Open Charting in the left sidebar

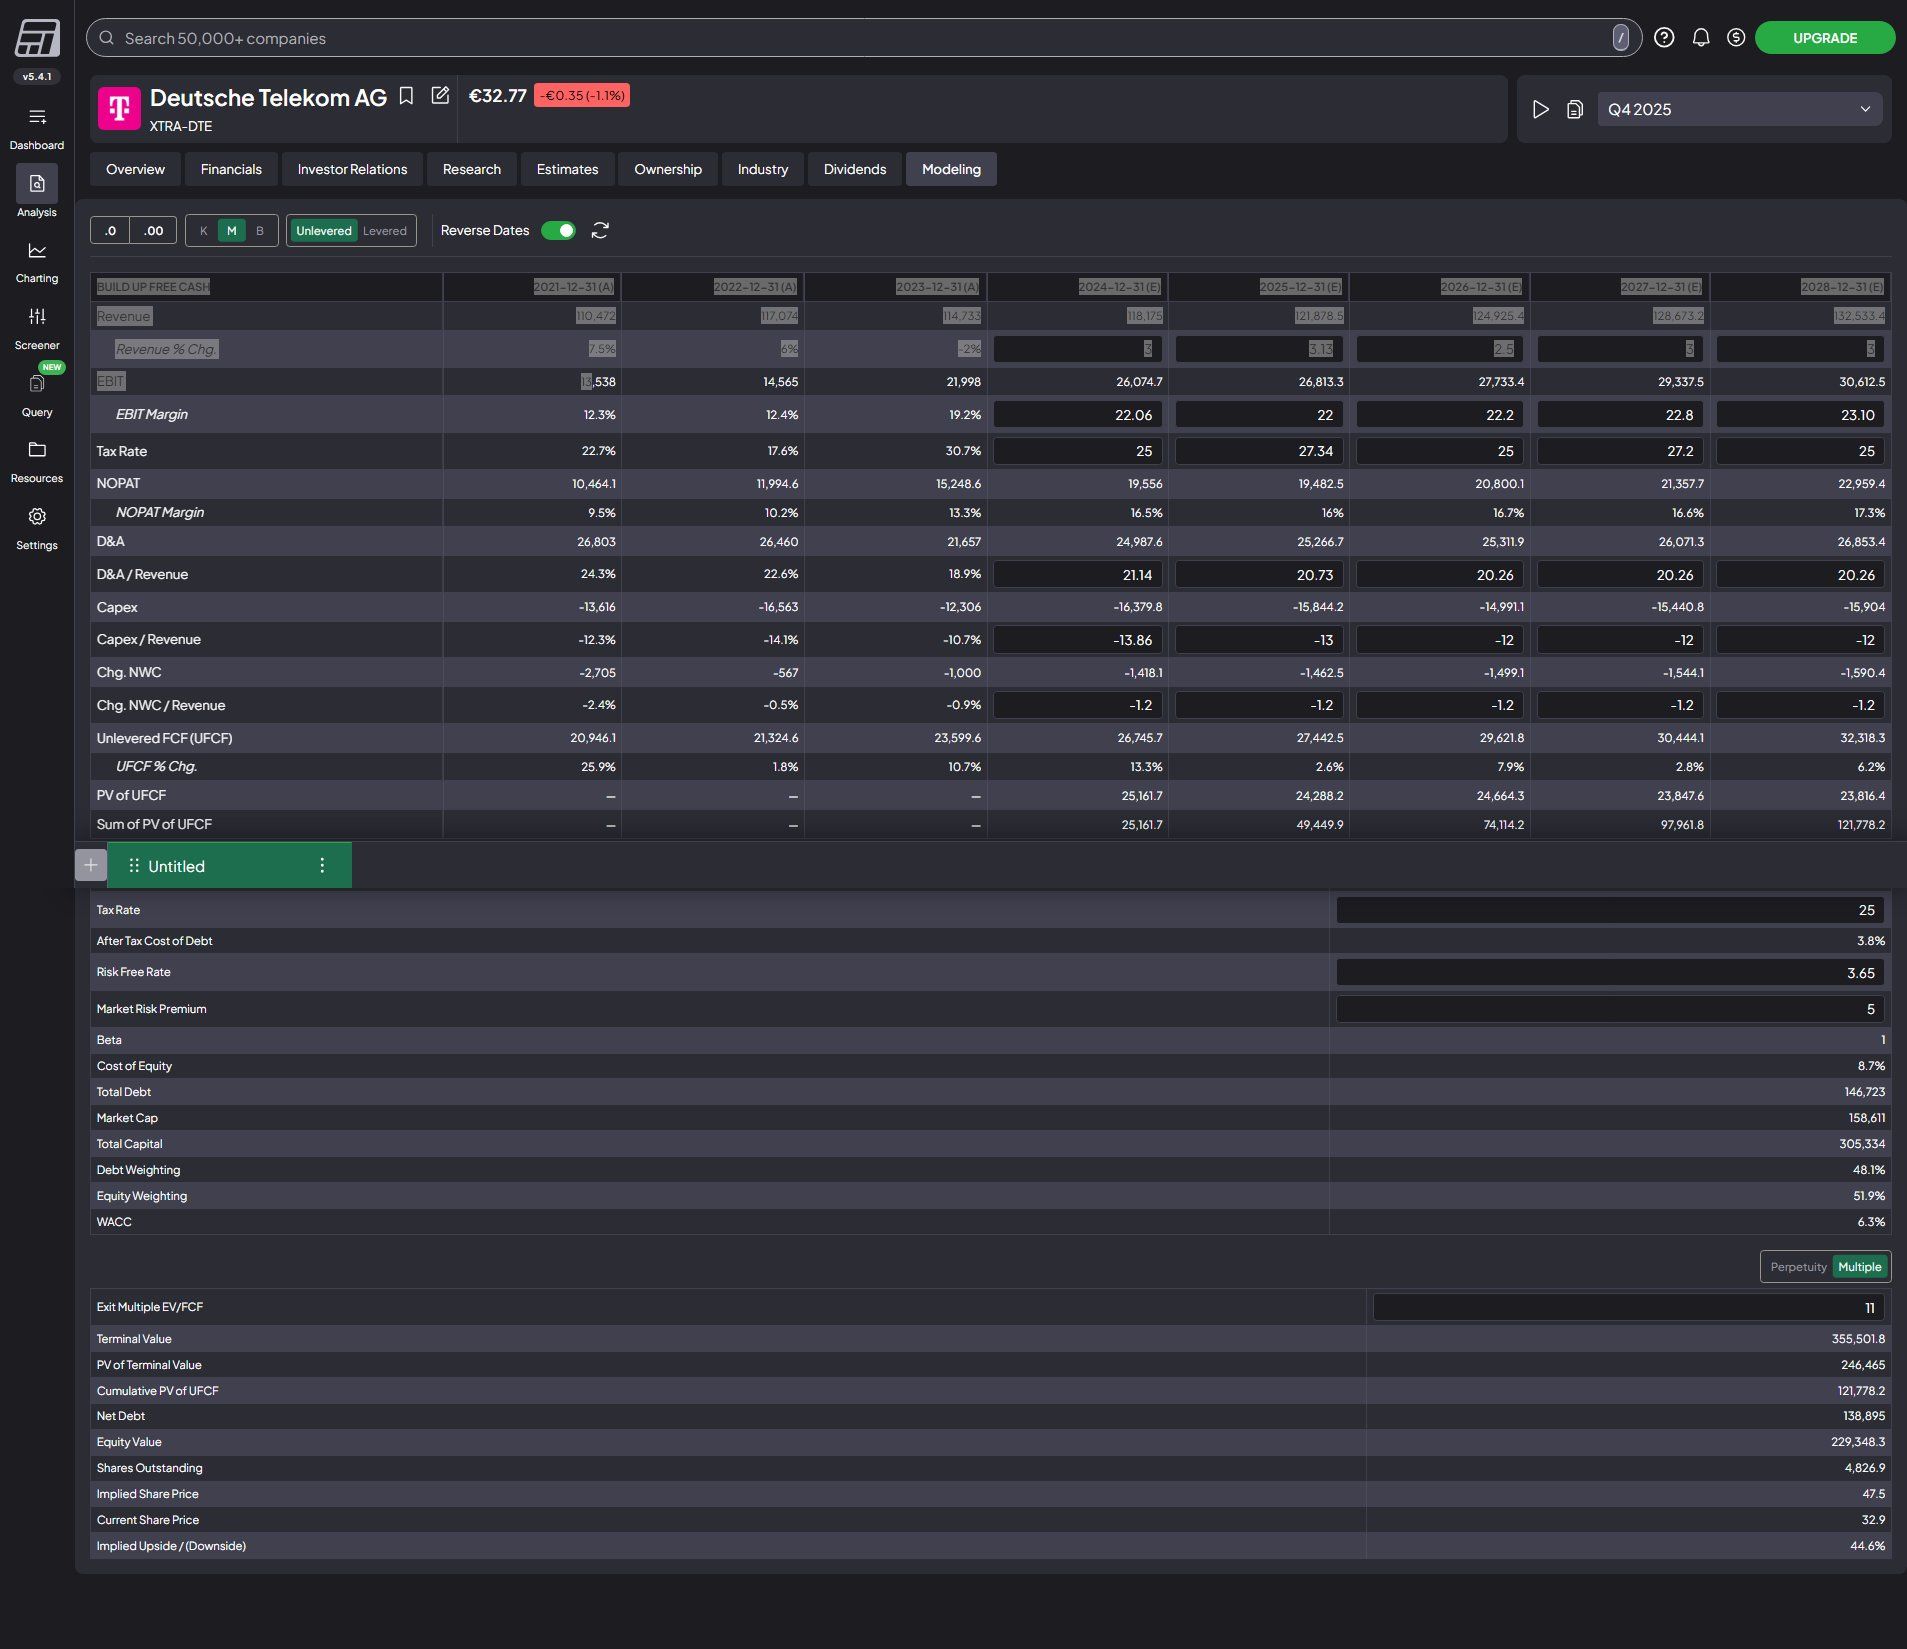(37, 262)
